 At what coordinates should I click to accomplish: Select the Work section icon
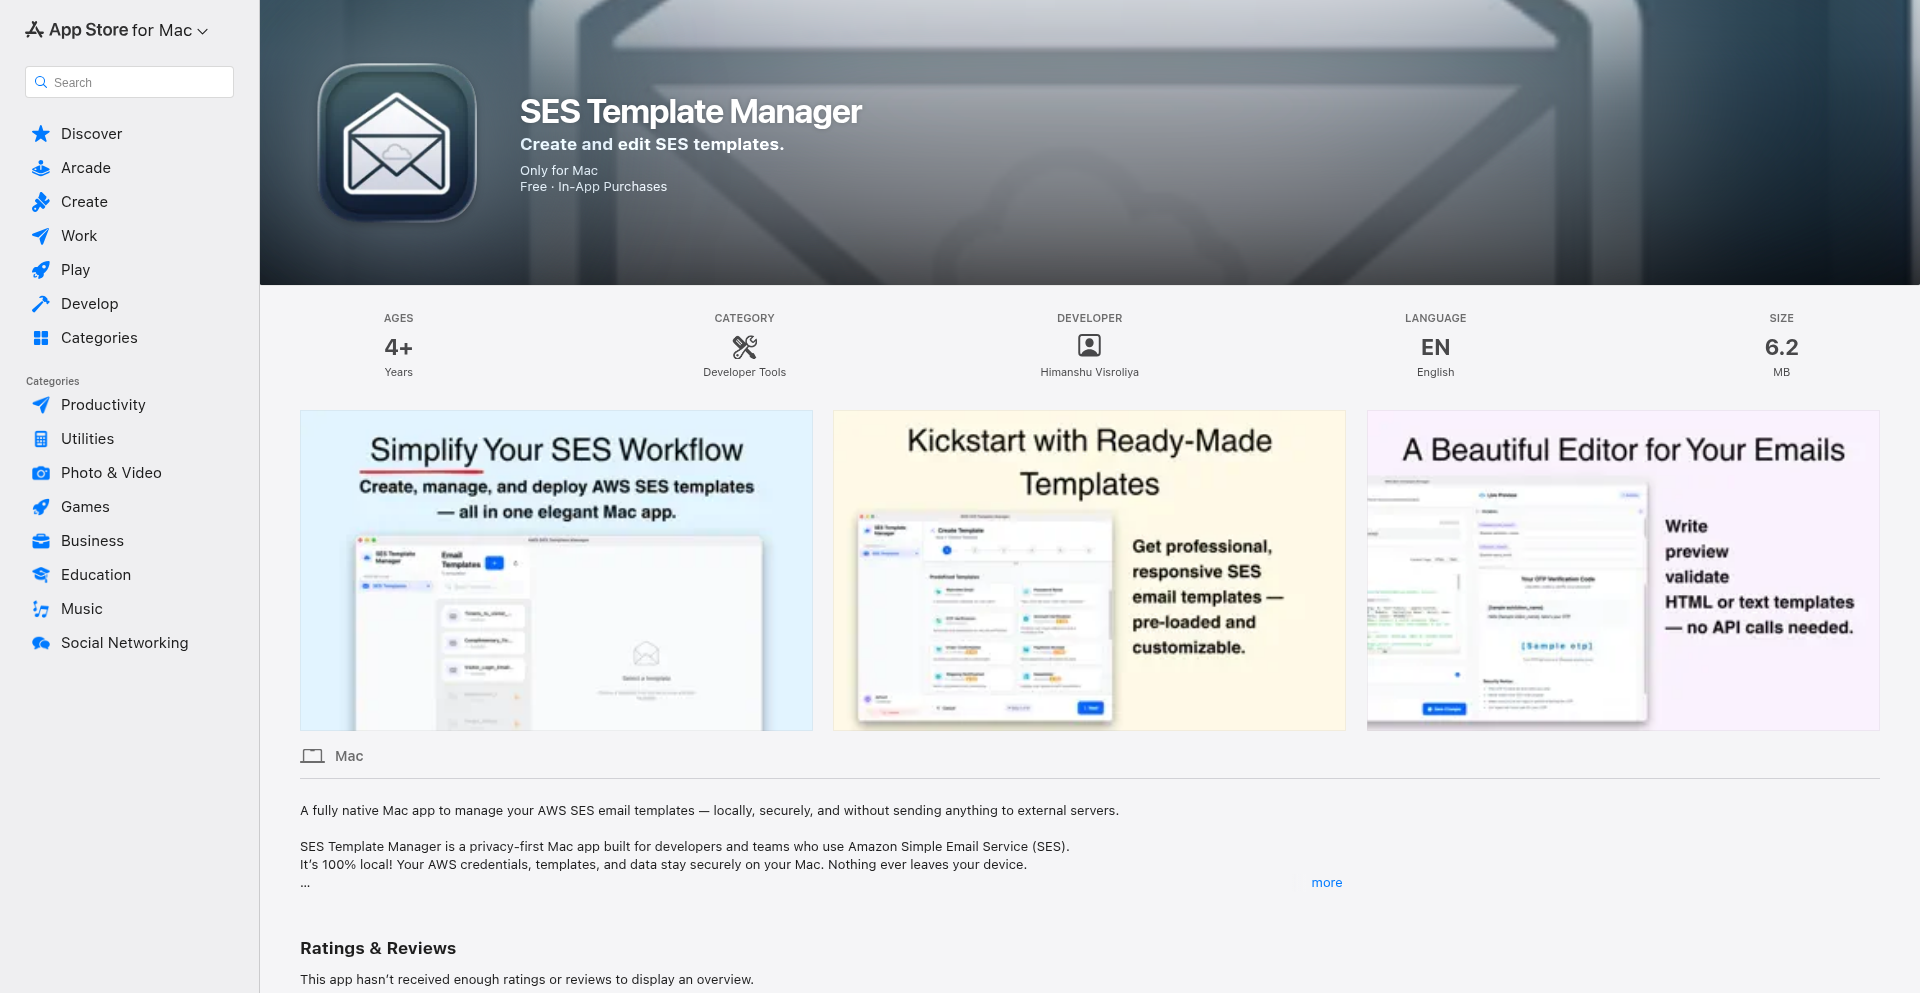coord(40,236)
